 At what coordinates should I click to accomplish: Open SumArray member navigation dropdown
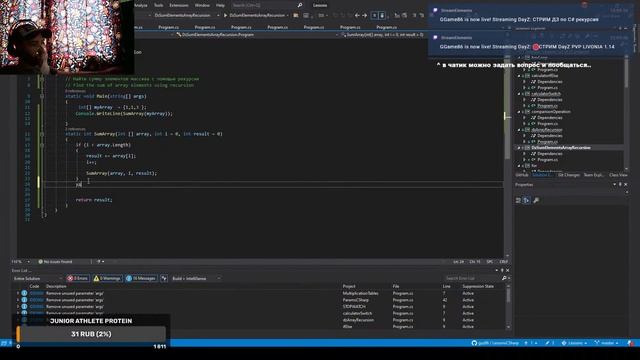coord(383,35)
